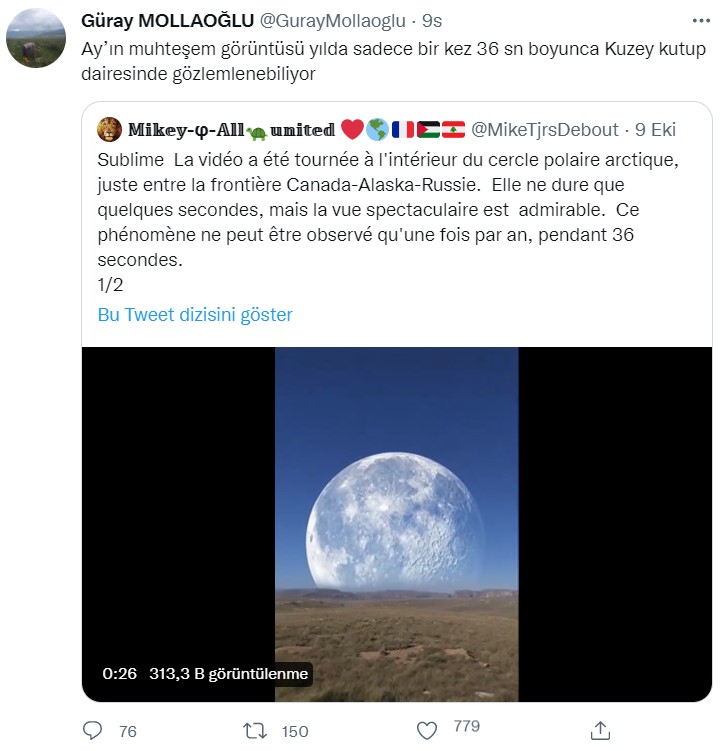The width and height of the screenshot is (726, 751).
Task: Click 'Bu Tweet dizisini göster' link
Action: click(195, 314)
